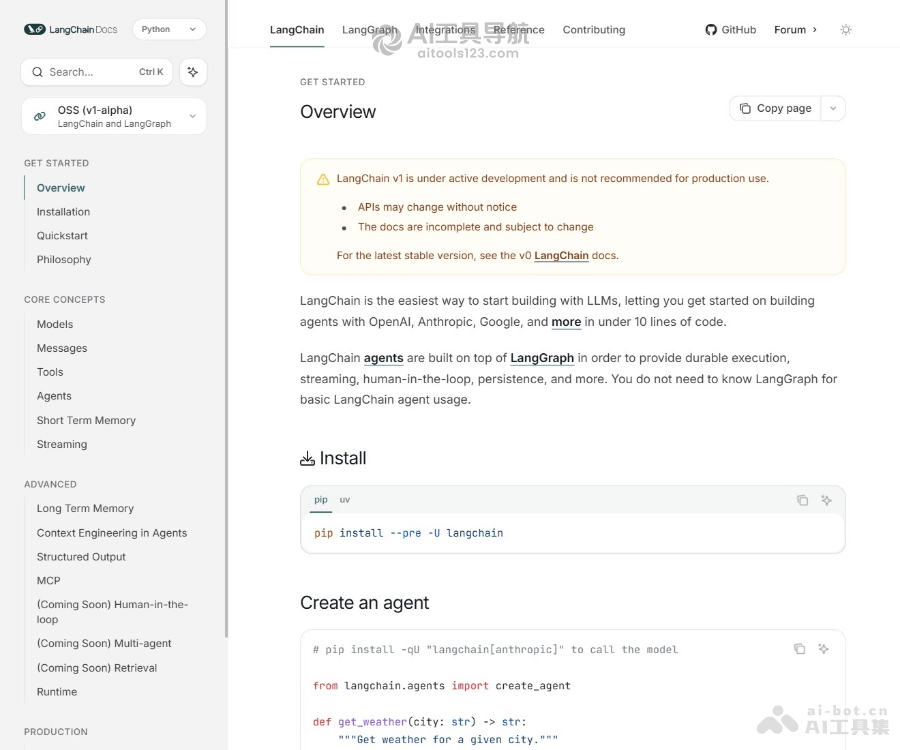This screenshot has width=900, height=750.
Task: Click the Forum arrow chevron
Action: pyautogui.click(x=814, y=30)
